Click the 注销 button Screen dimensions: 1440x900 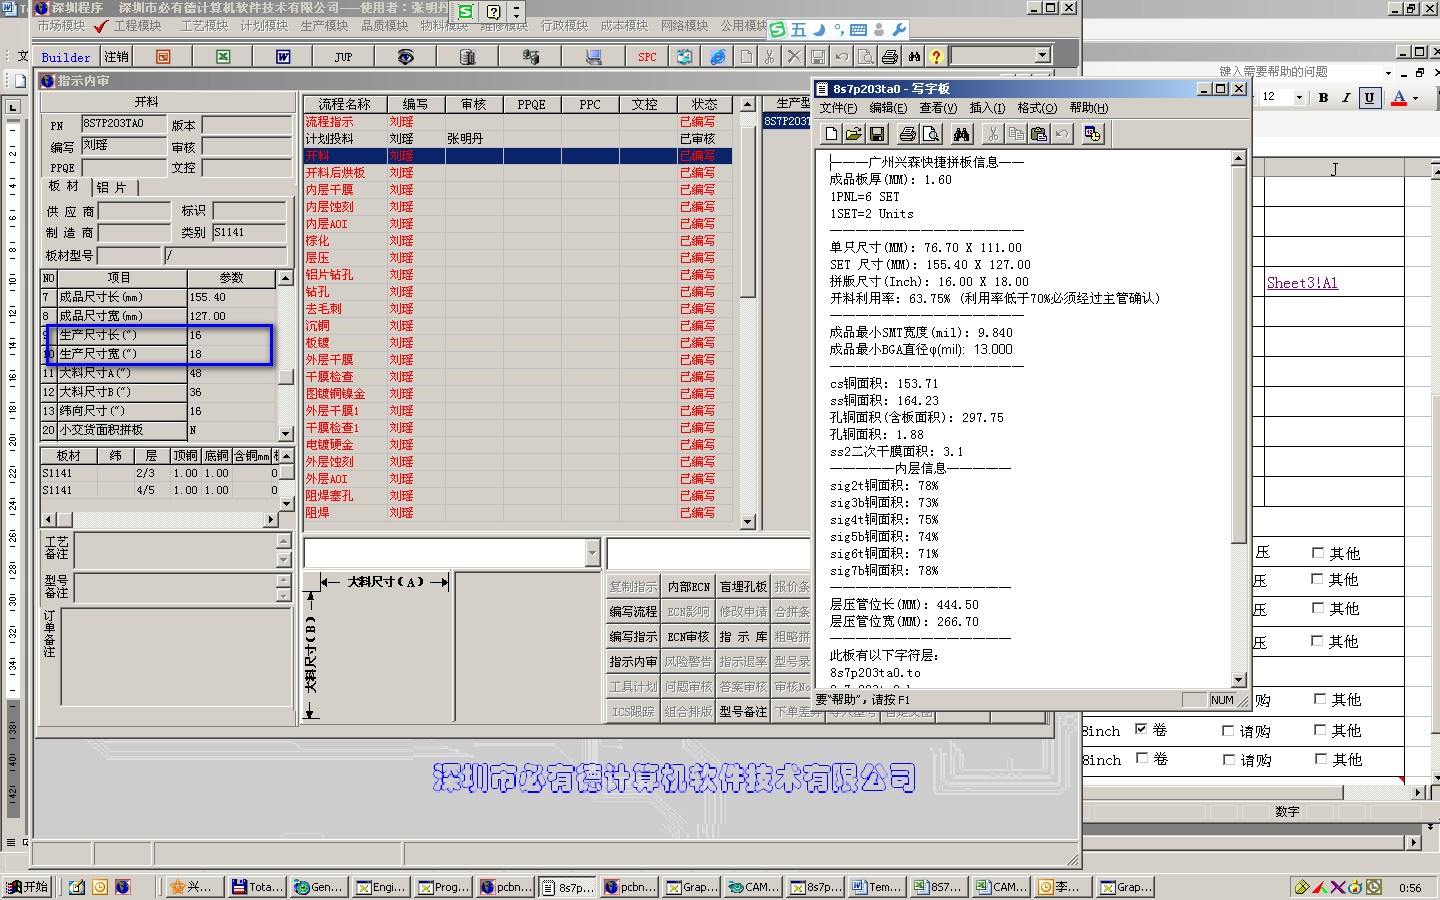(116, 57)
